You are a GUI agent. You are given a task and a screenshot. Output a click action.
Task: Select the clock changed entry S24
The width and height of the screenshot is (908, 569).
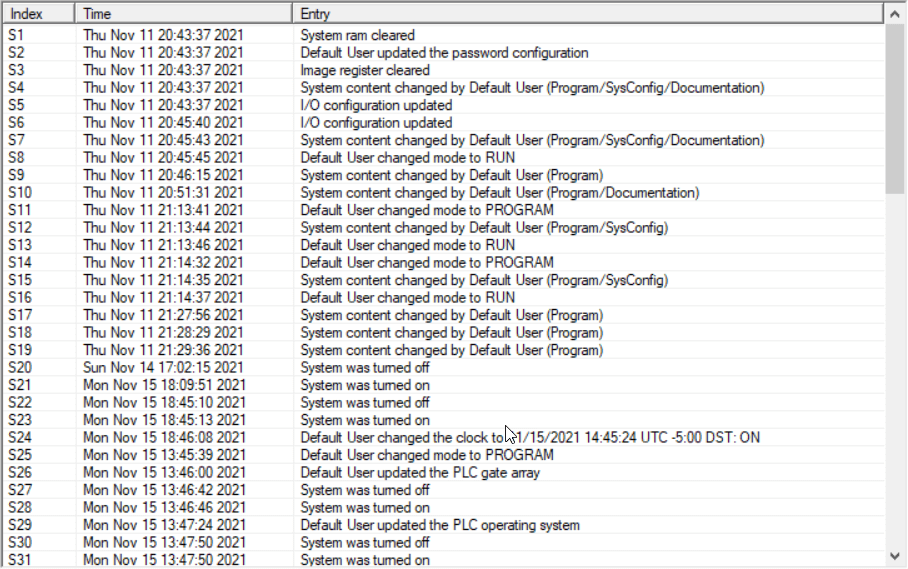pyautogui.click(x=530, y=438)
